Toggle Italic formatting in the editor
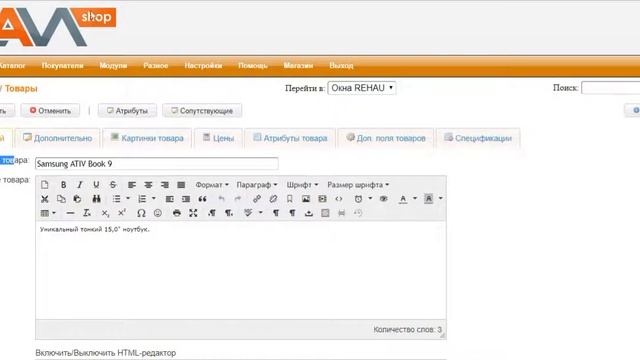Screen dimensions: 640x360 coord(80,185)
